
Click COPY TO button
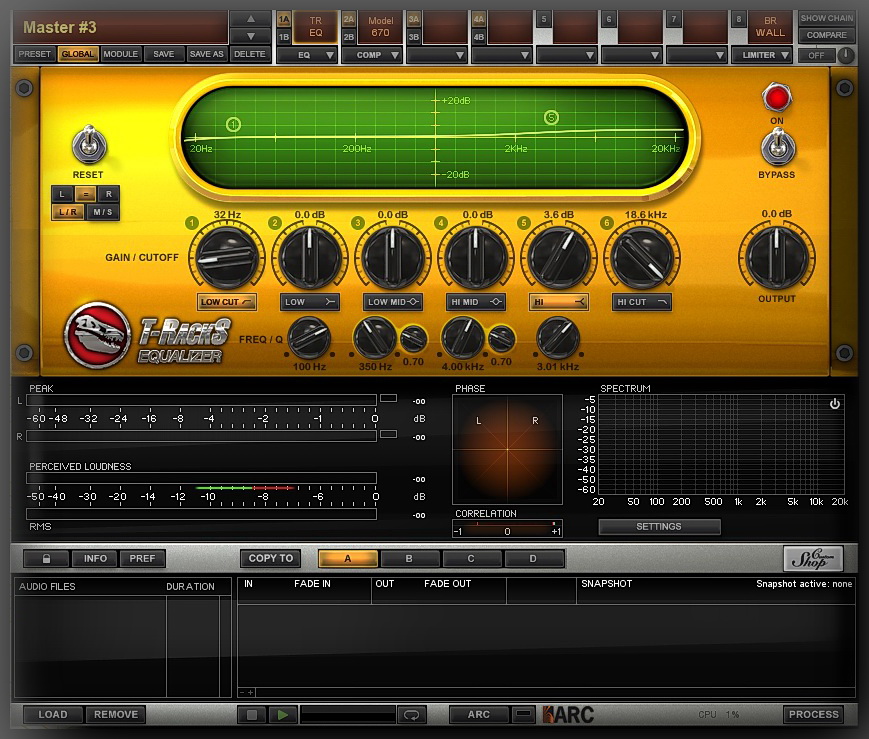[270, 558]
